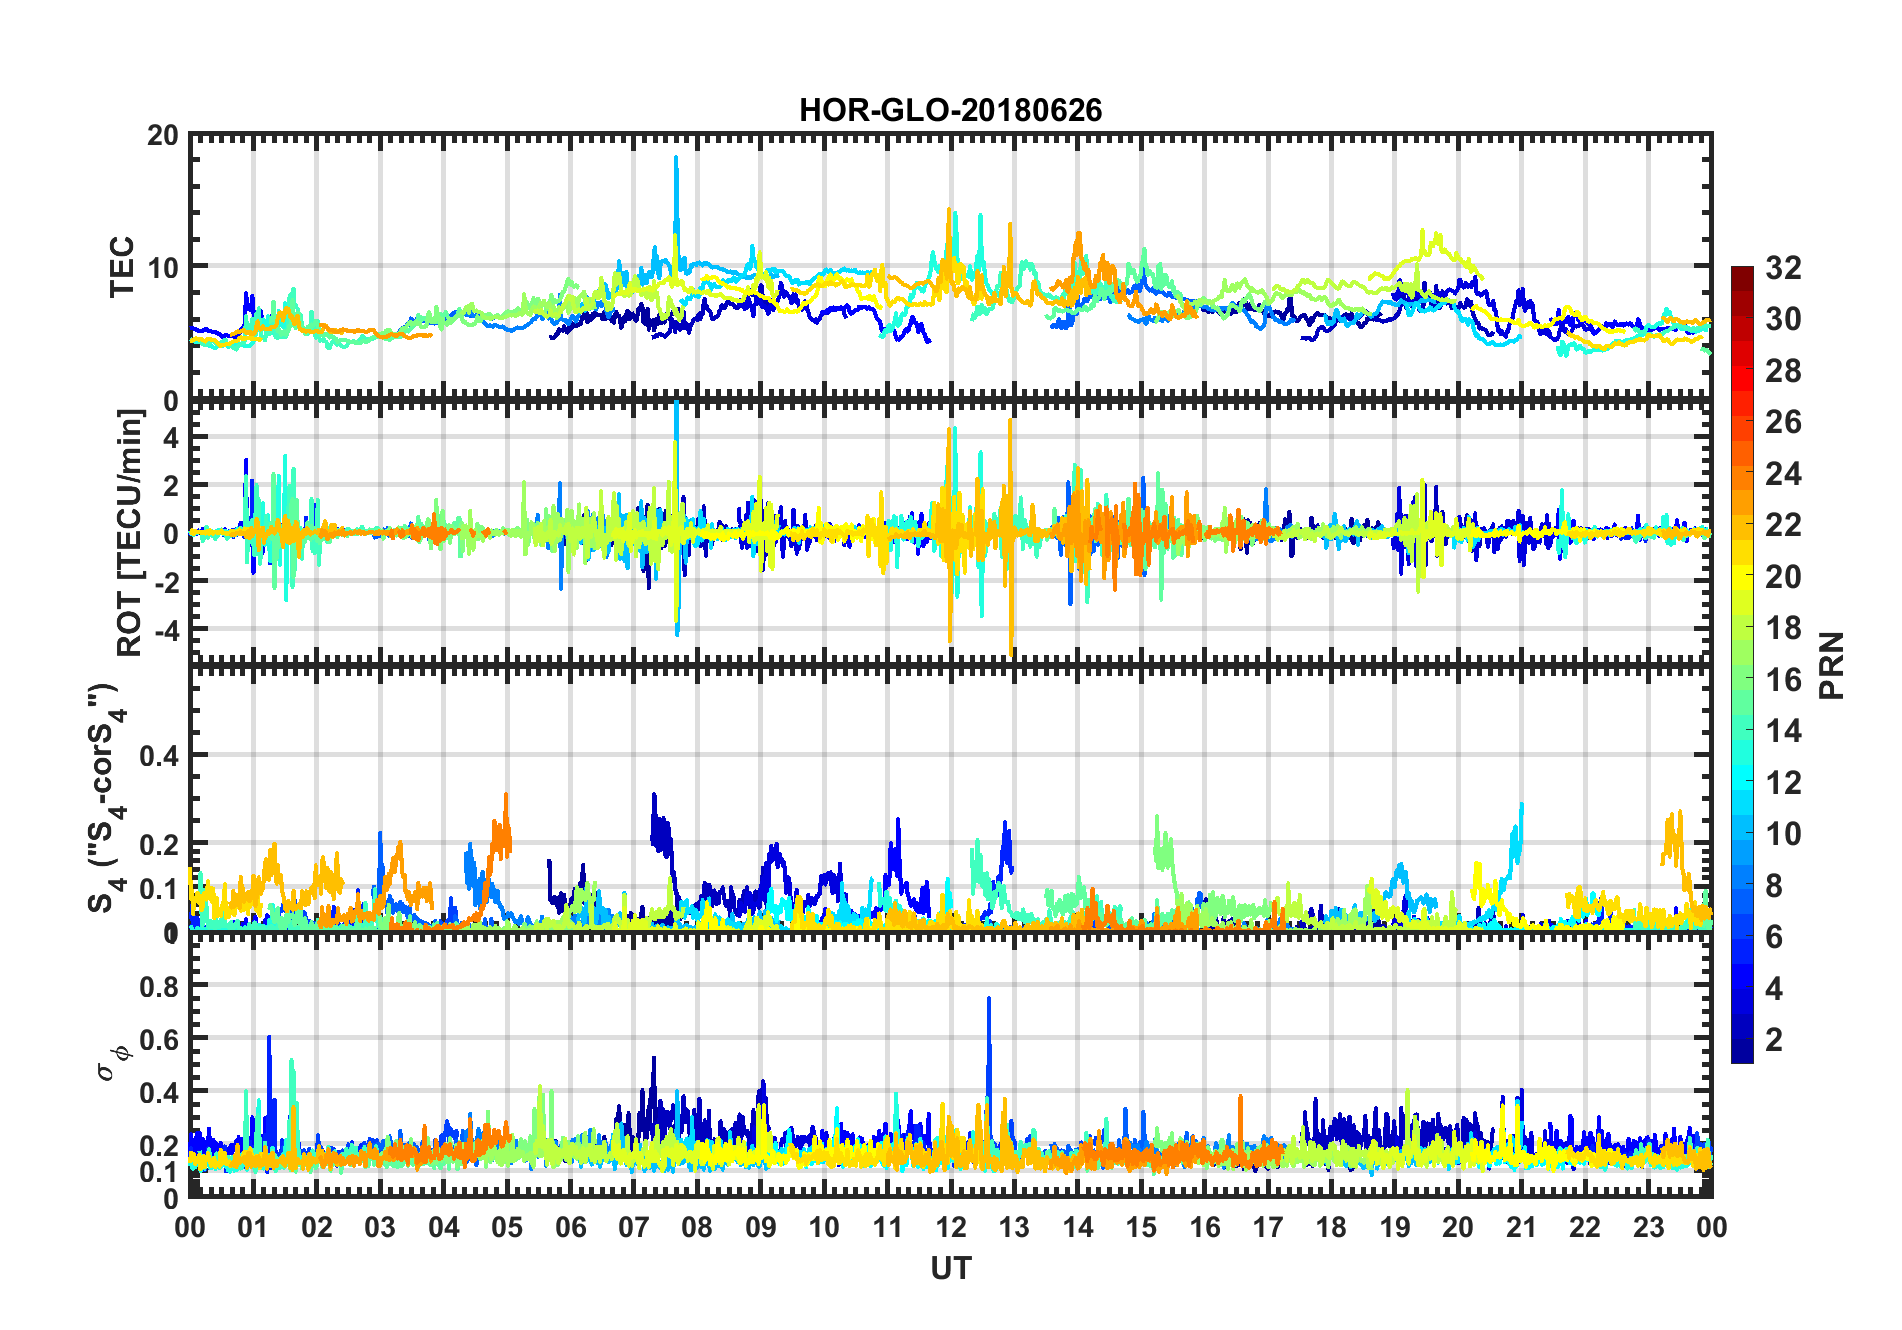Image resolution: width=1902 pixels, height=1330 pixels.
Task: Click PRN colorbar tick label 32
Action: 1783,267
